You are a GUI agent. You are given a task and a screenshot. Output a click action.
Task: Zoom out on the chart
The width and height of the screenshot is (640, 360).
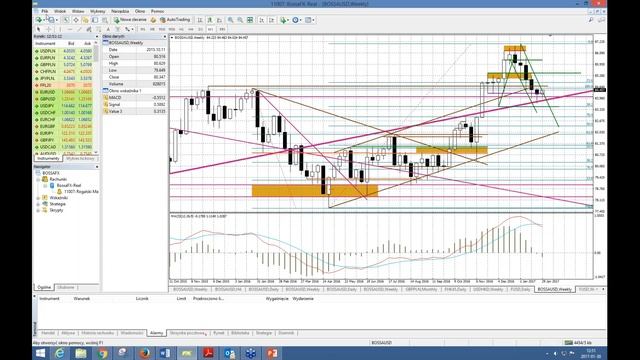pyautogui.click(x=240, y=20)
